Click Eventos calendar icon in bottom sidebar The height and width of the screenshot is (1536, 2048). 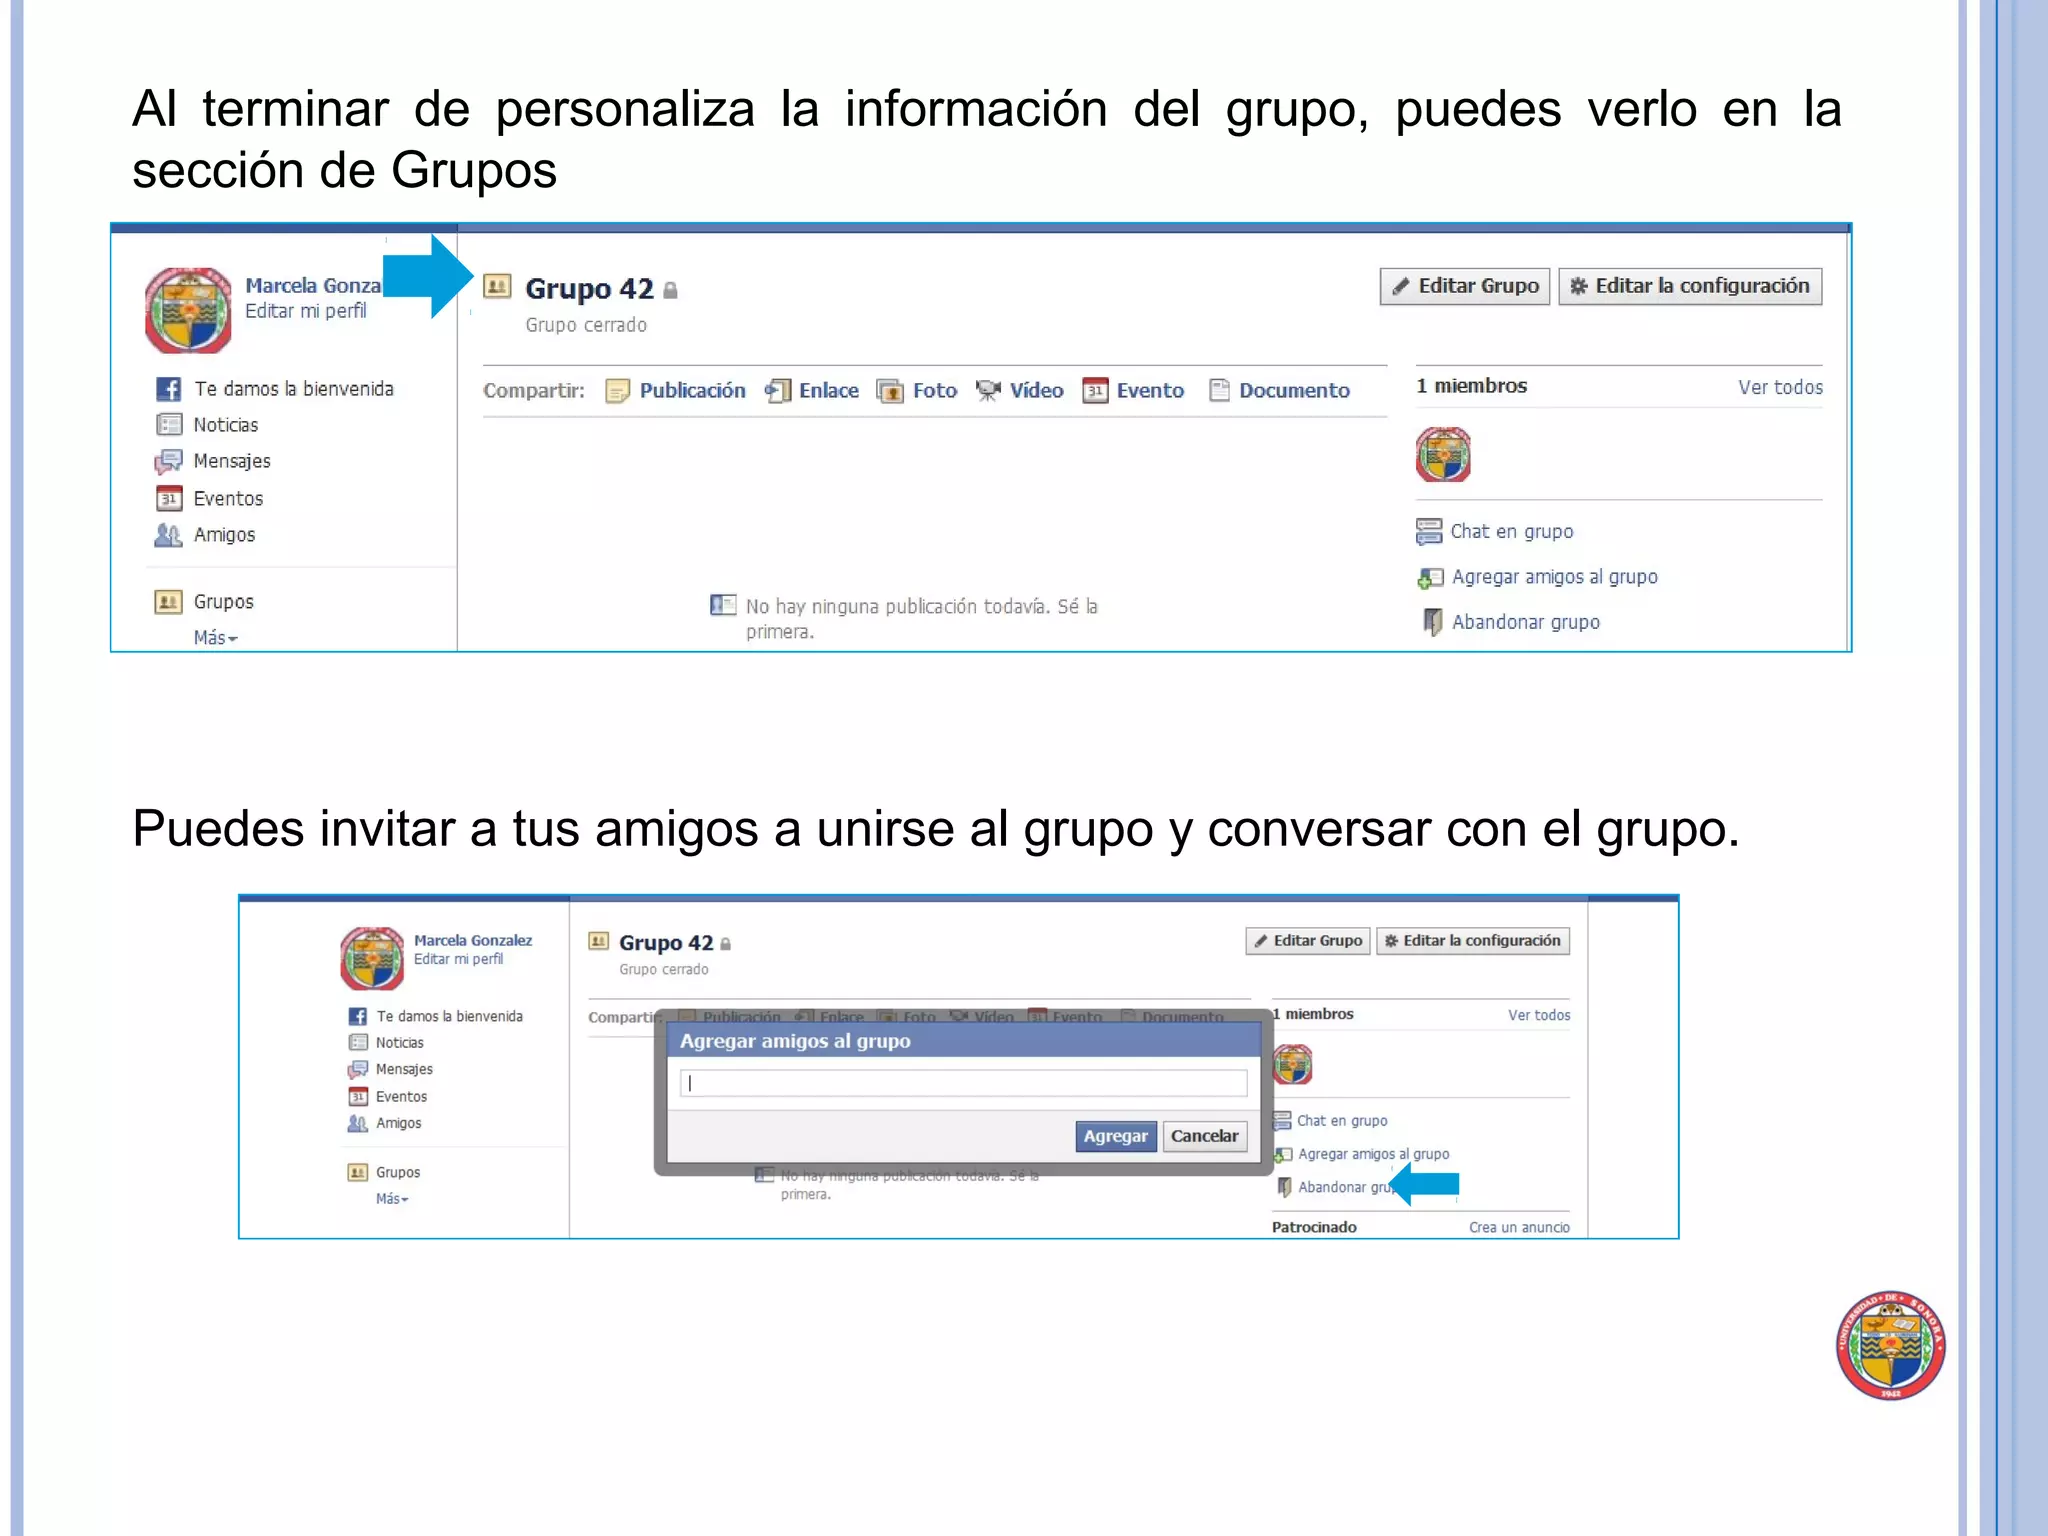[x=358, y=1097]
